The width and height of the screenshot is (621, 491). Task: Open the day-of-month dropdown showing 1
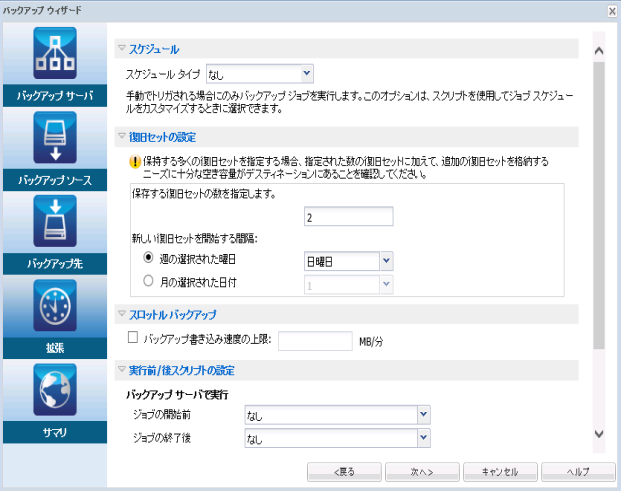click(349, 285)
